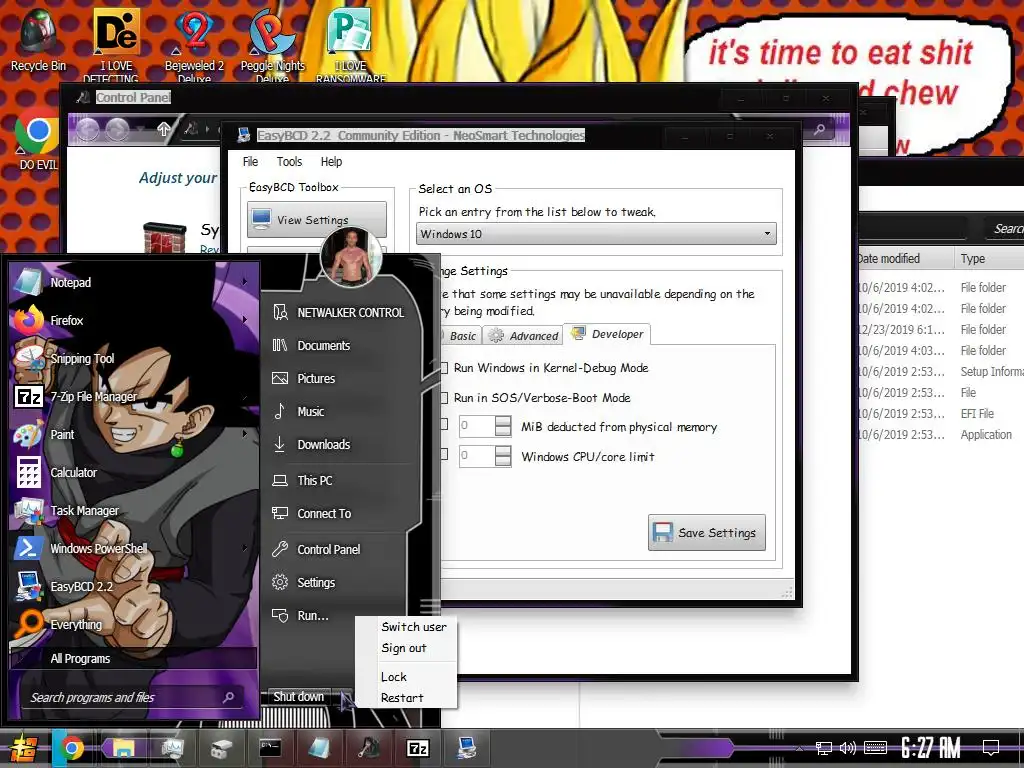Click the user account picture in Start menu

pos(351,257)
